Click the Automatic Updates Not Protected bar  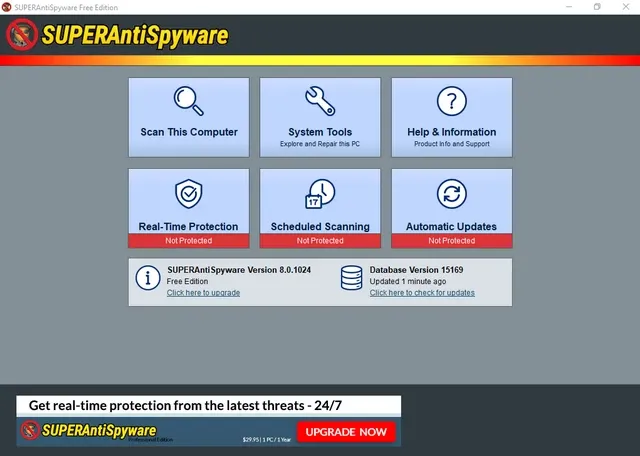(452, 241)
